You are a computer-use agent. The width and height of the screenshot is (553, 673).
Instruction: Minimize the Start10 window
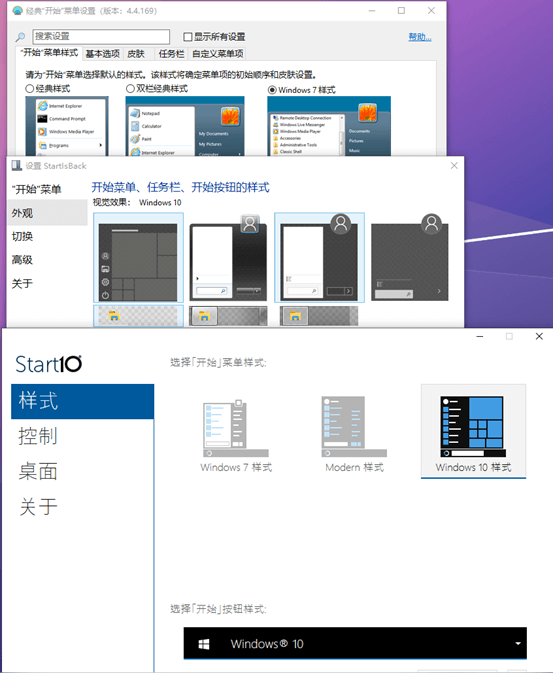pyautogui.click(x=480, y=336)
